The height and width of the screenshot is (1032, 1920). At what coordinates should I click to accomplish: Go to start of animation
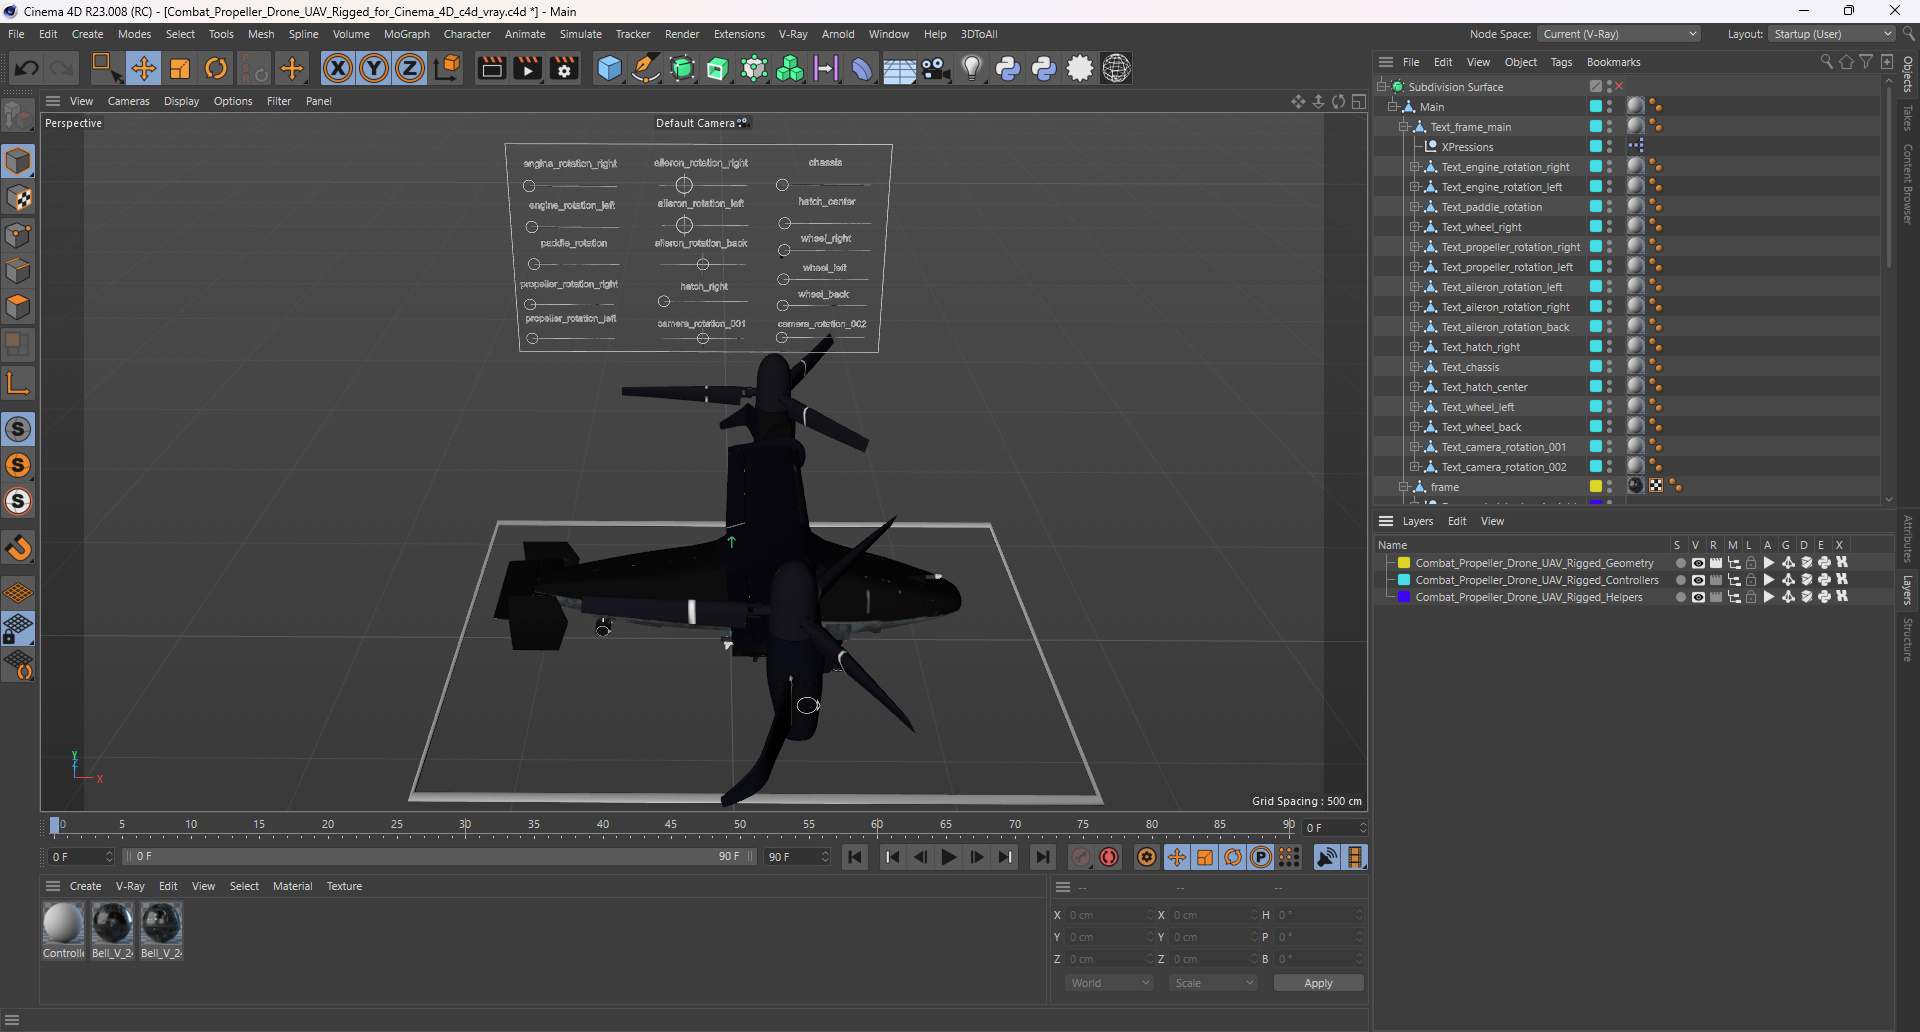pyautogui.click(x=855, y=857)
